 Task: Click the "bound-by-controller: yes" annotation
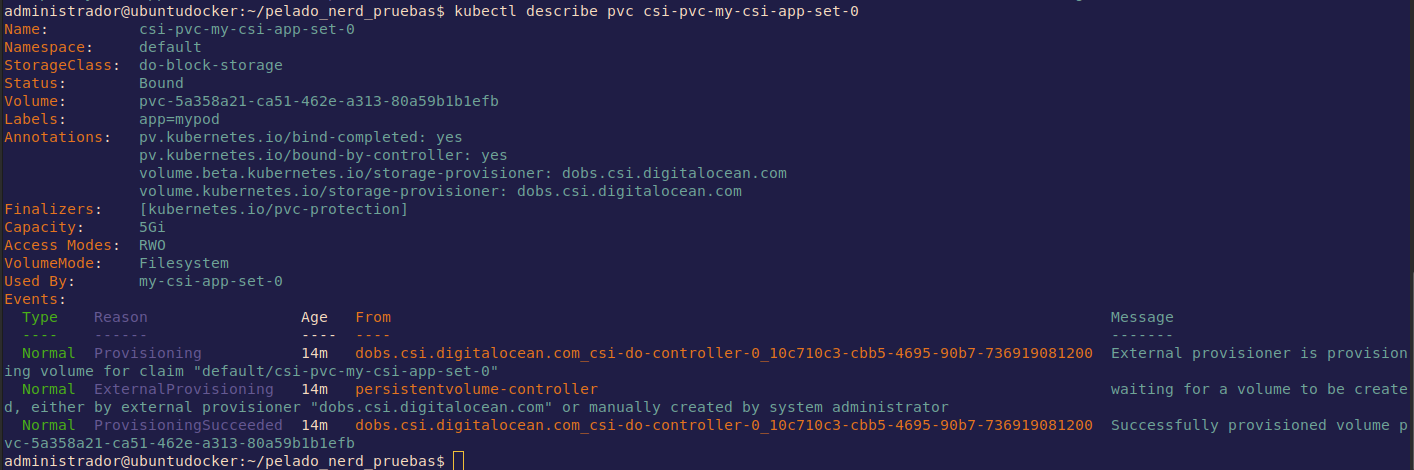(322, 155)
